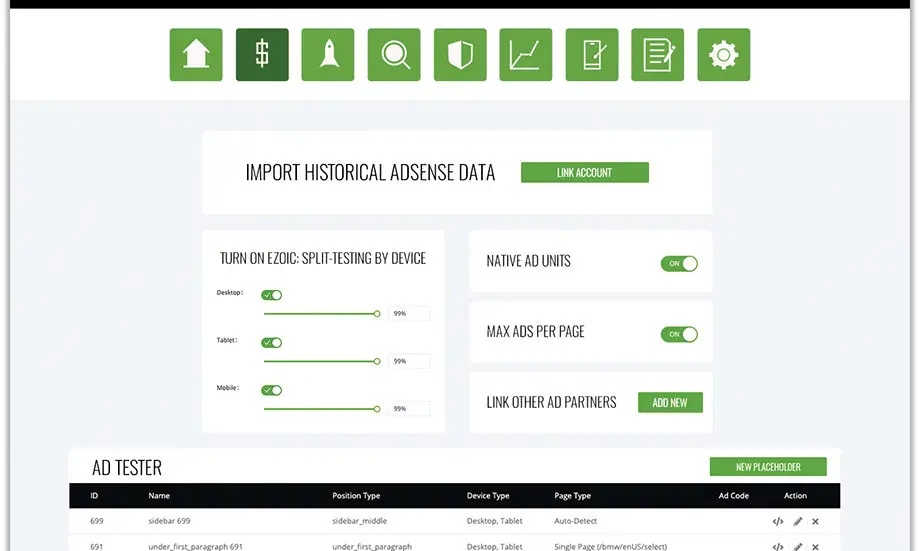Open the line chart analytics icon
This screenshot has width=920, height=551.
coord(526,55)
